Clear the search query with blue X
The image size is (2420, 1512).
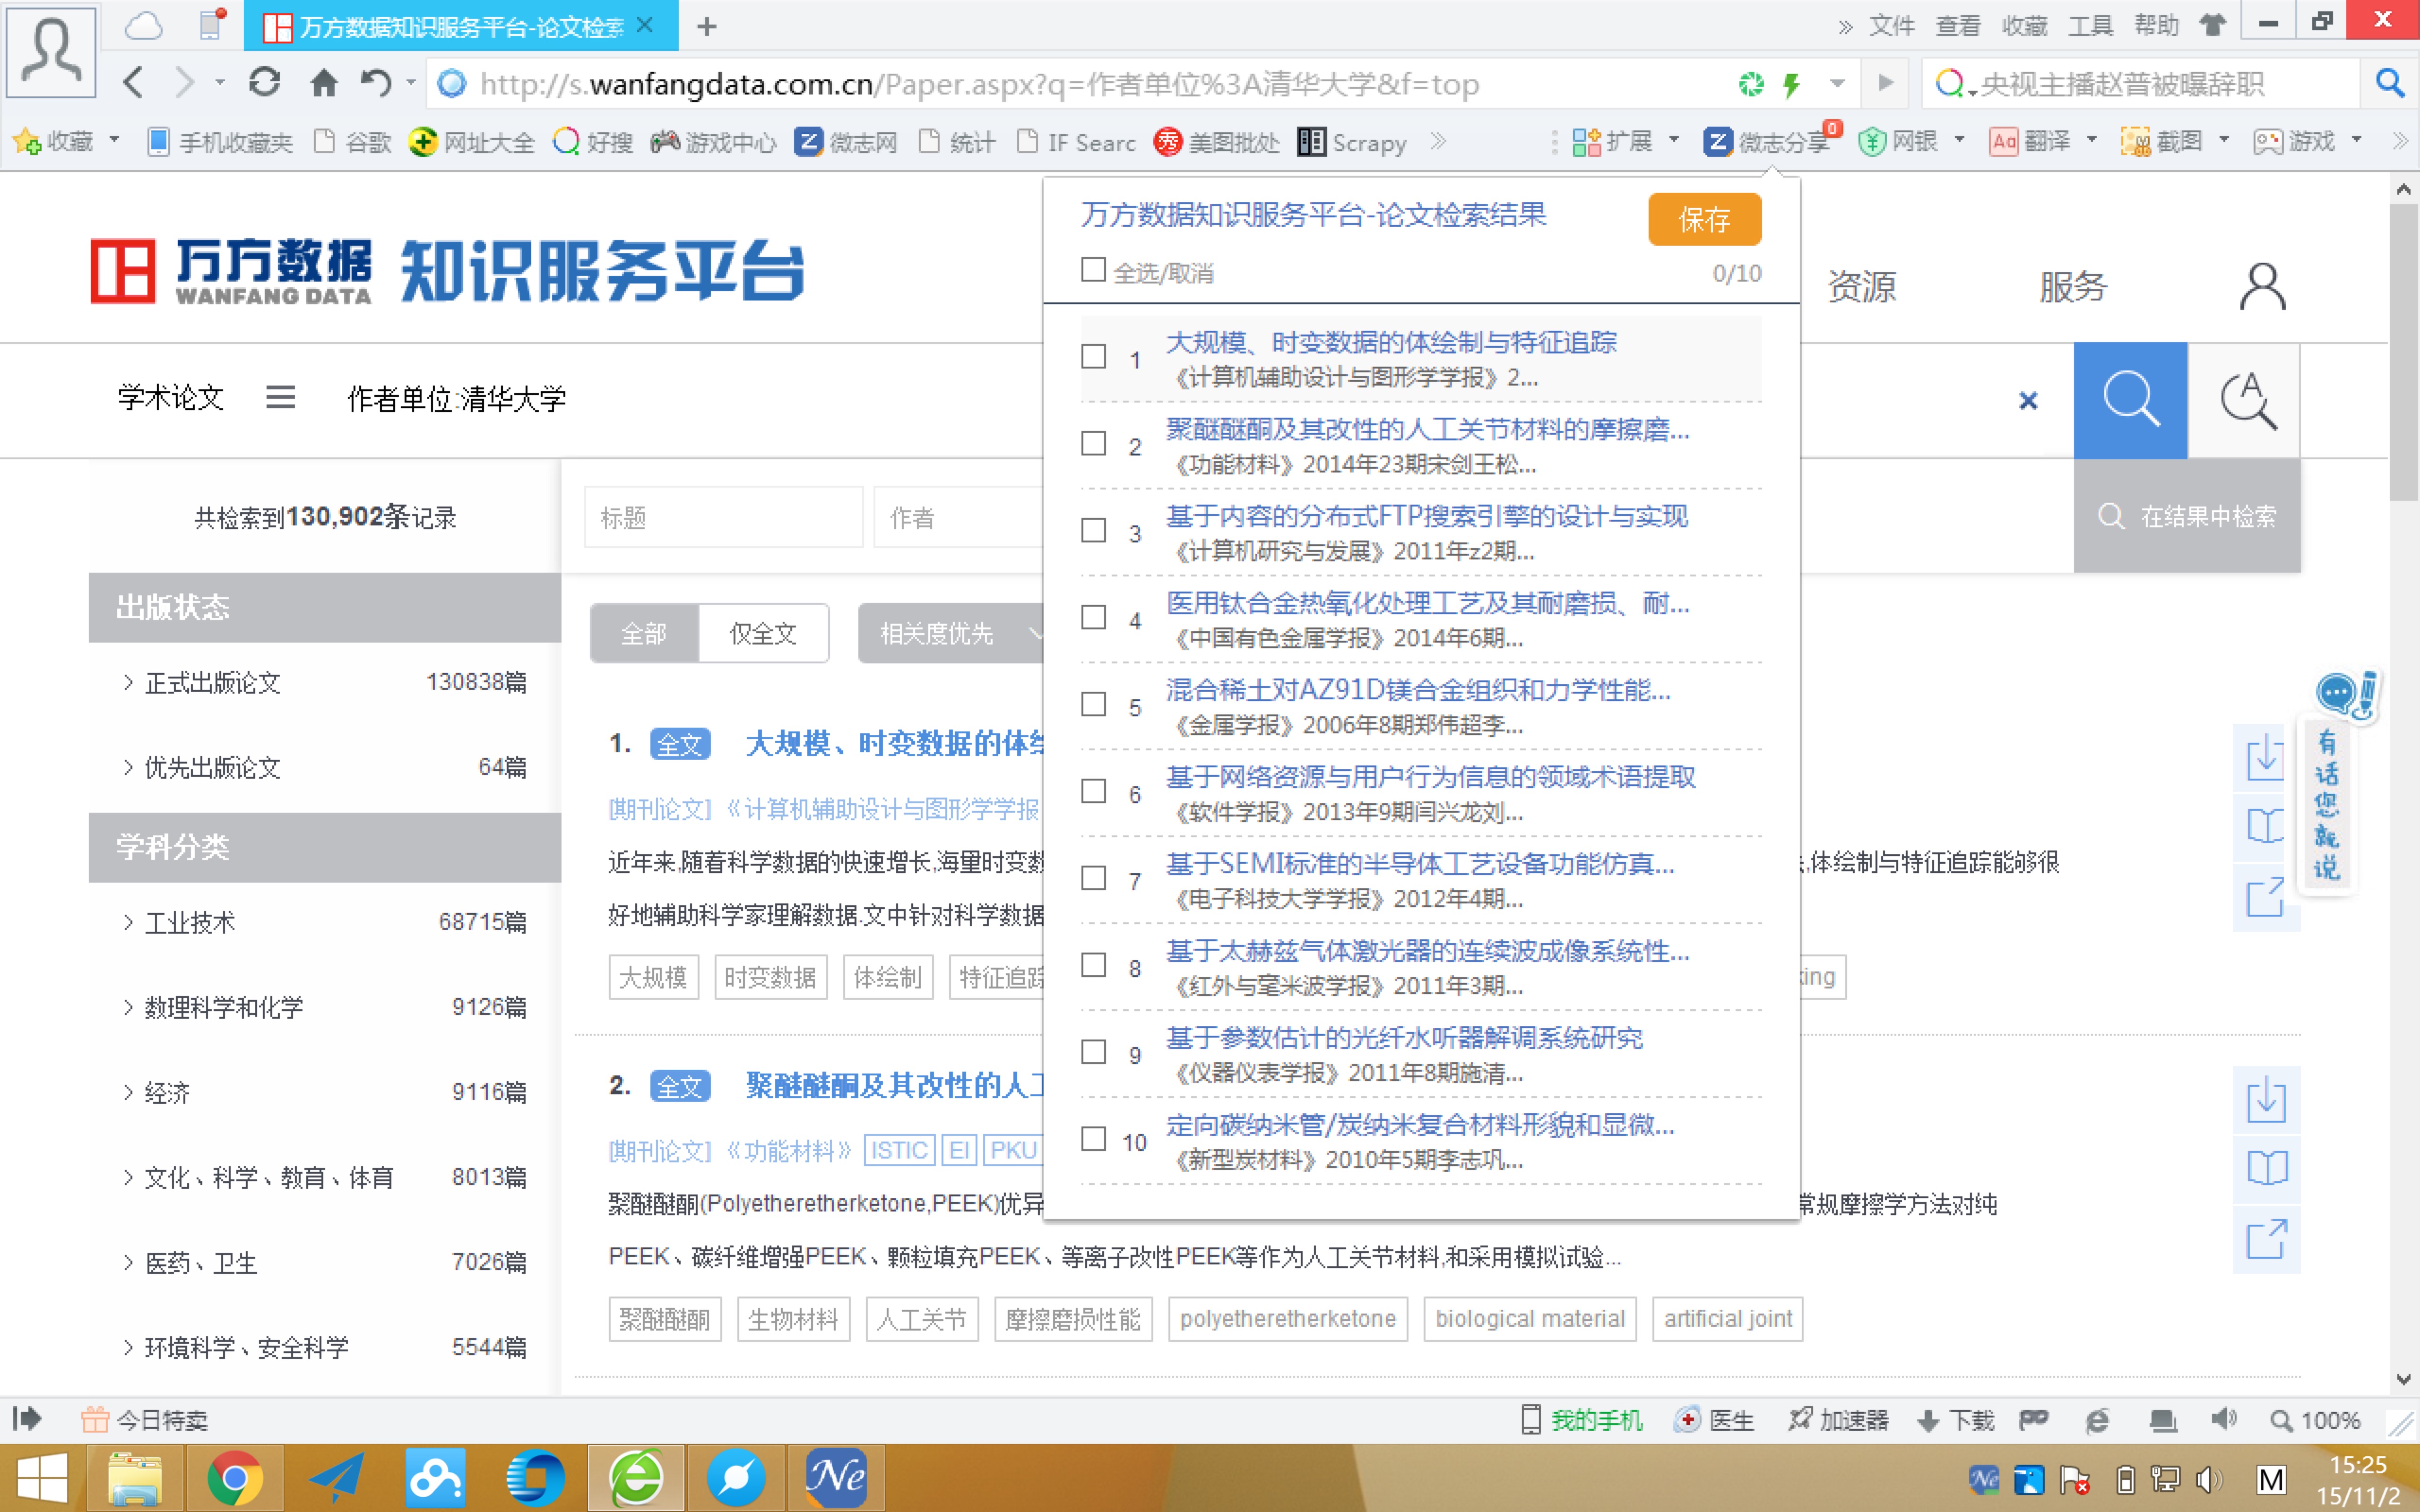point(2028,401)
